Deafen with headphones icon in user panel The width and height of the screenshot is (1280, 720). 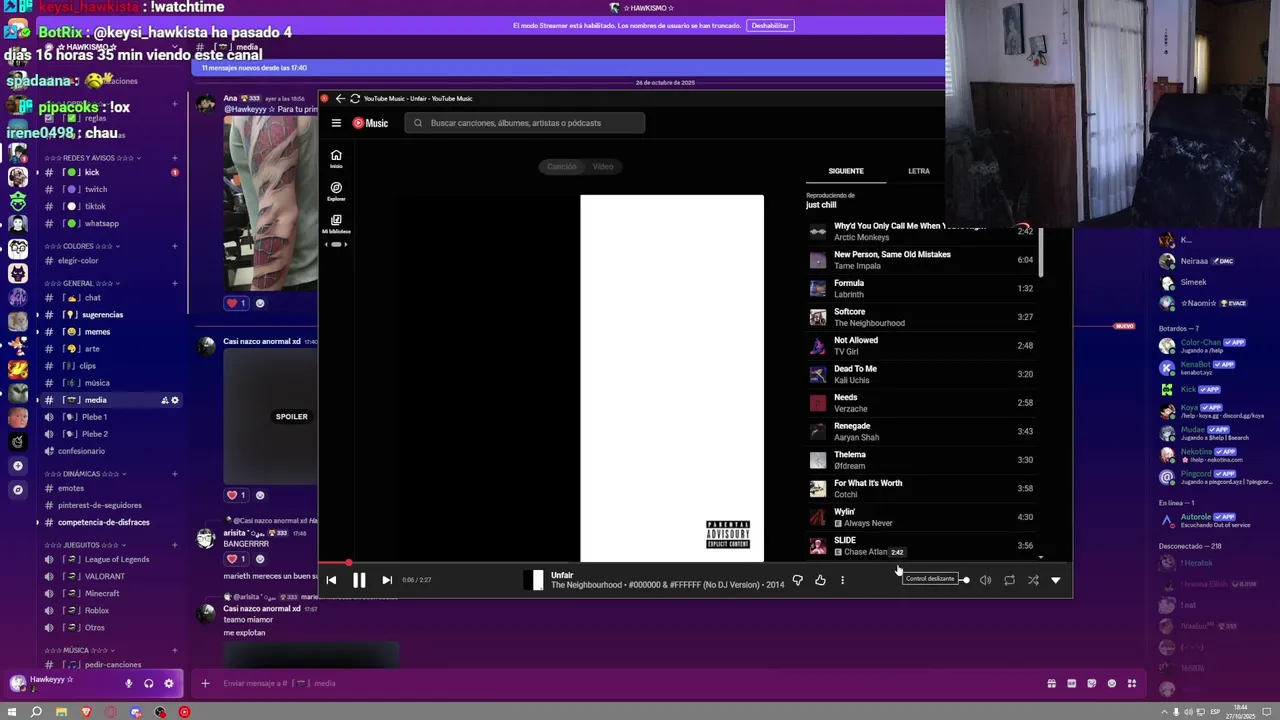(x=148, y=684)
